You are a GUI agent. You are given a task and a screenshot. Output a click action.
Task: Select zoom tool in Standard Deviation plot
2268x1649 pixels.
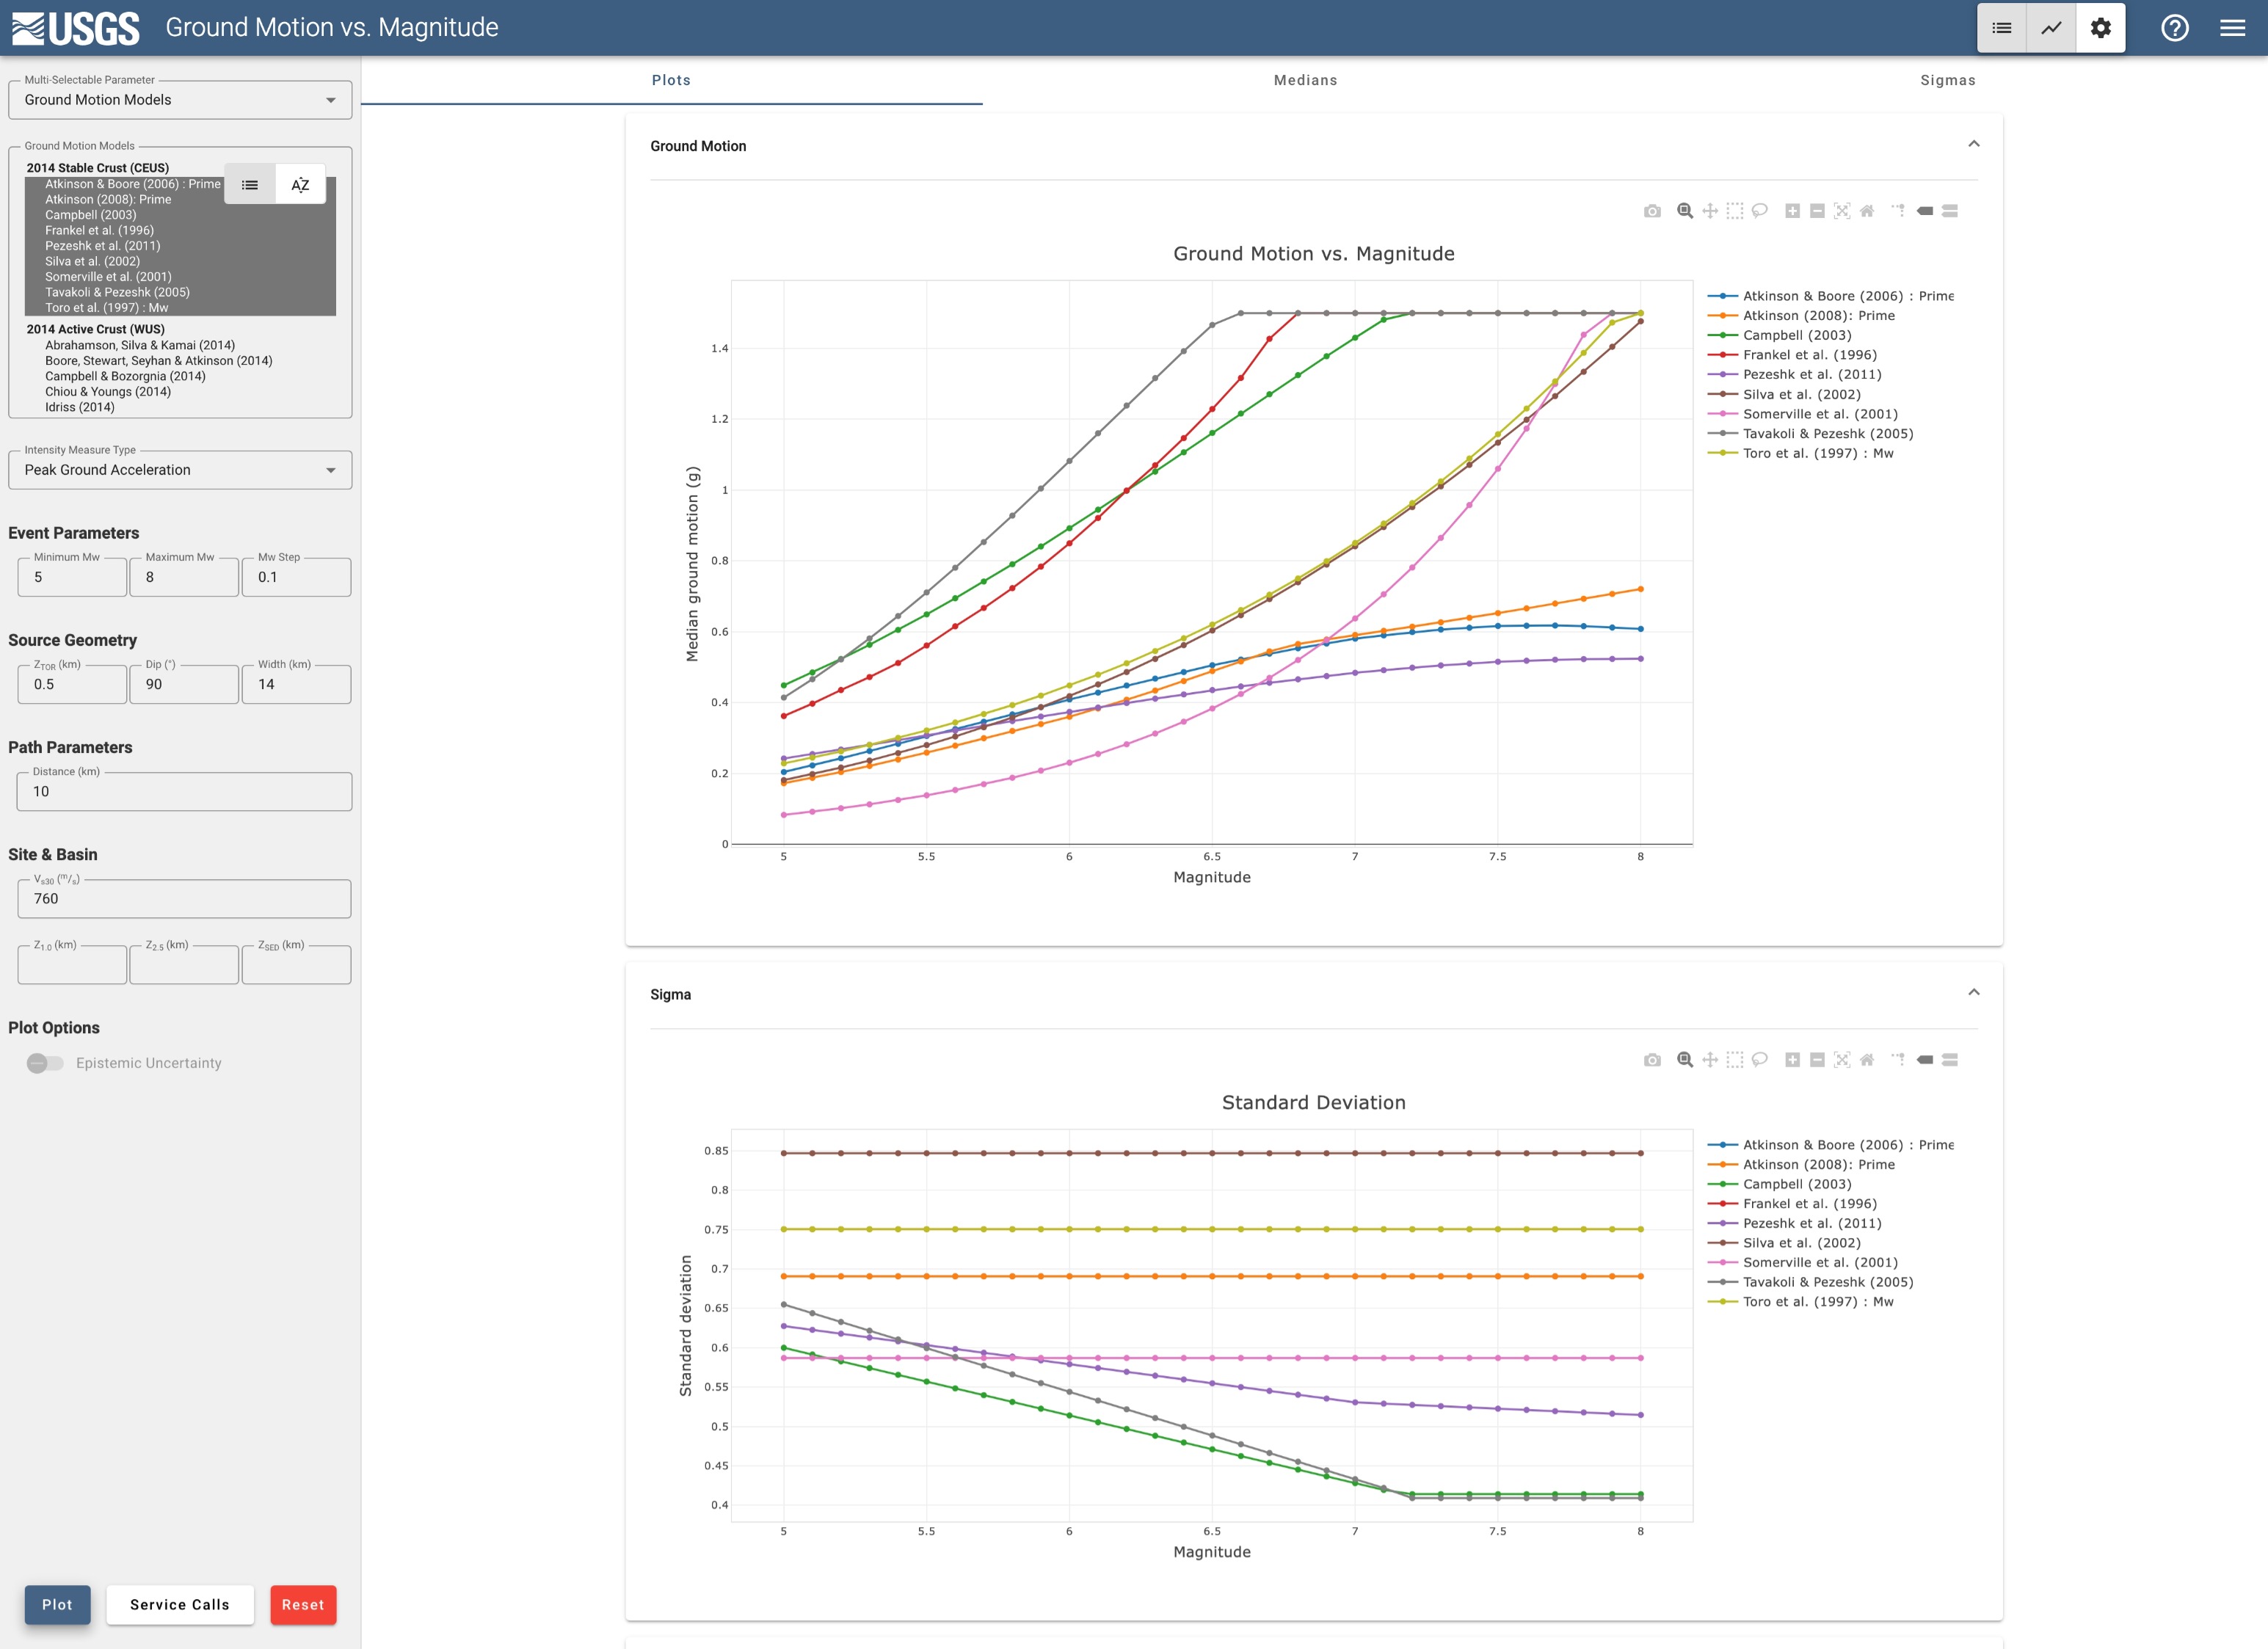point(1685,1060)
